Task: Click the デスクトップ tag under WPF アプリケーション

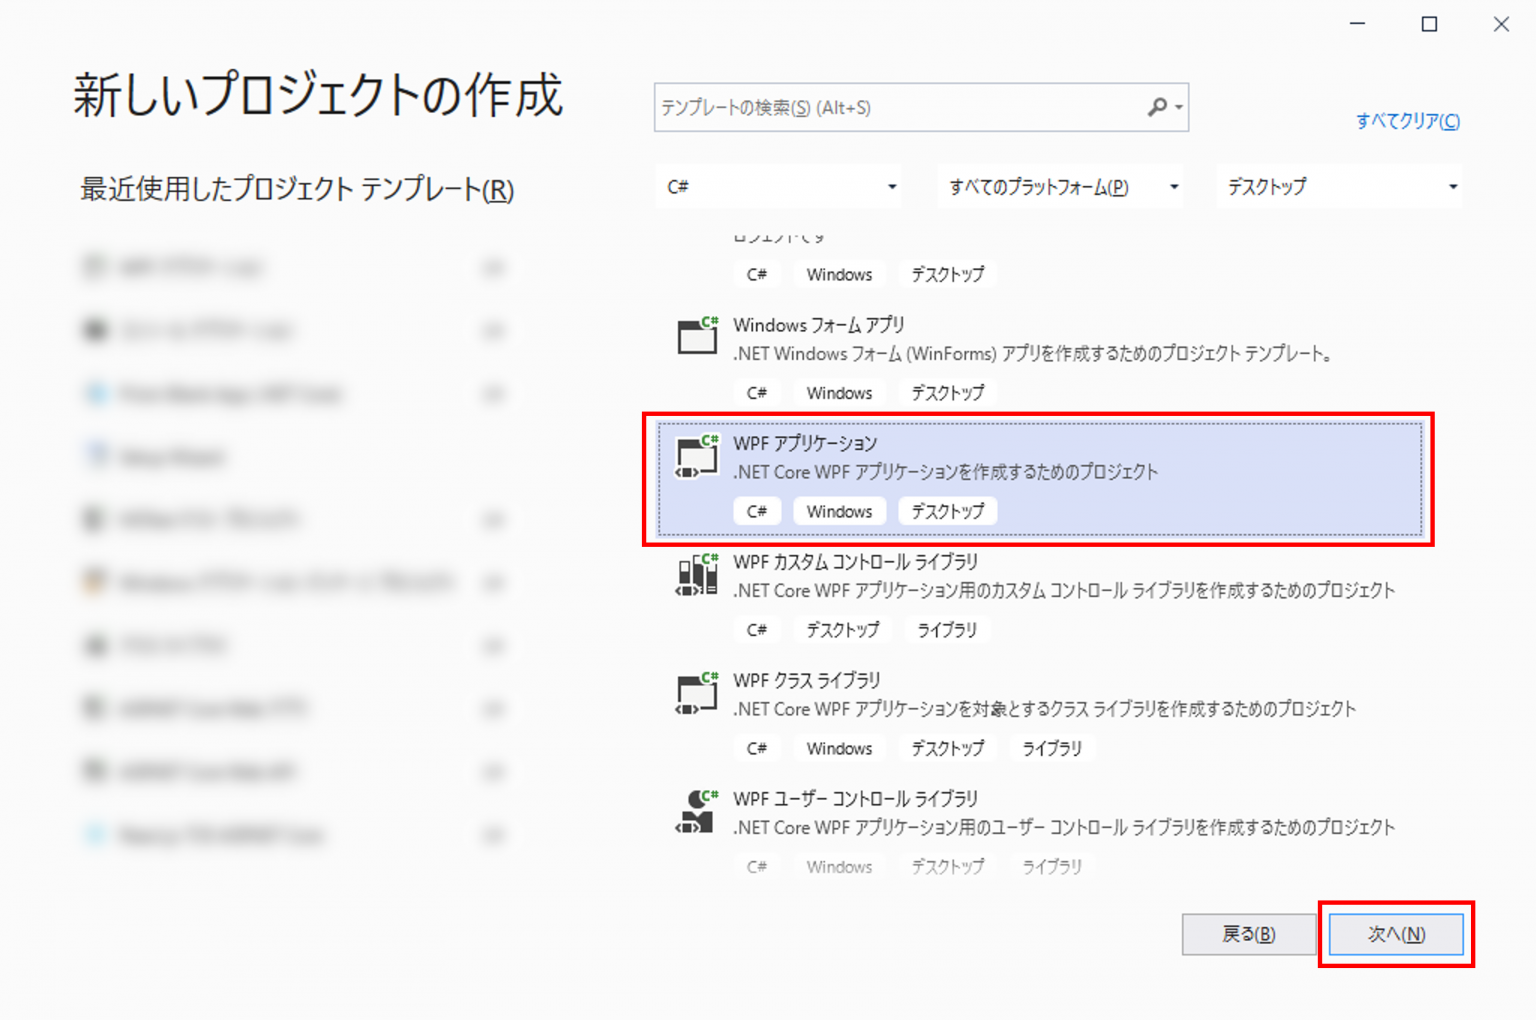Action: tap(947, 510)
